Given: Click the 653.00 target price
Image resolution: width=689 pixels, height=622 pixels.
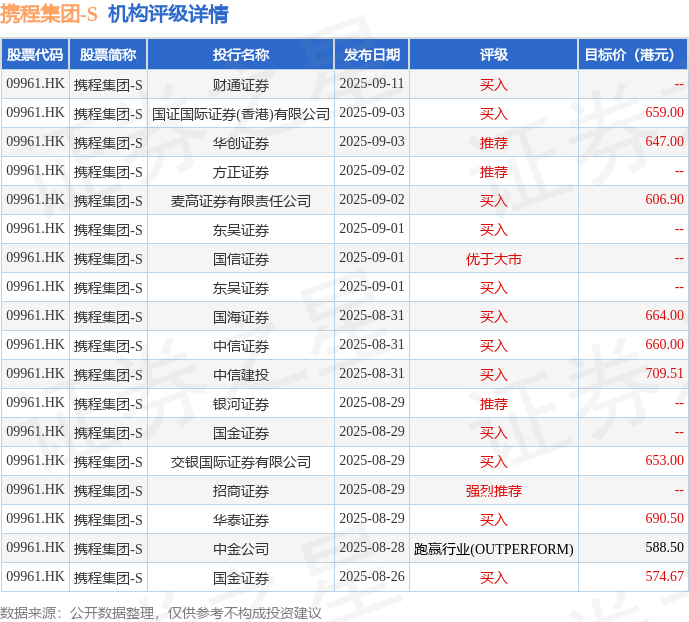Looking at the screenshot, I should (664, 460).
